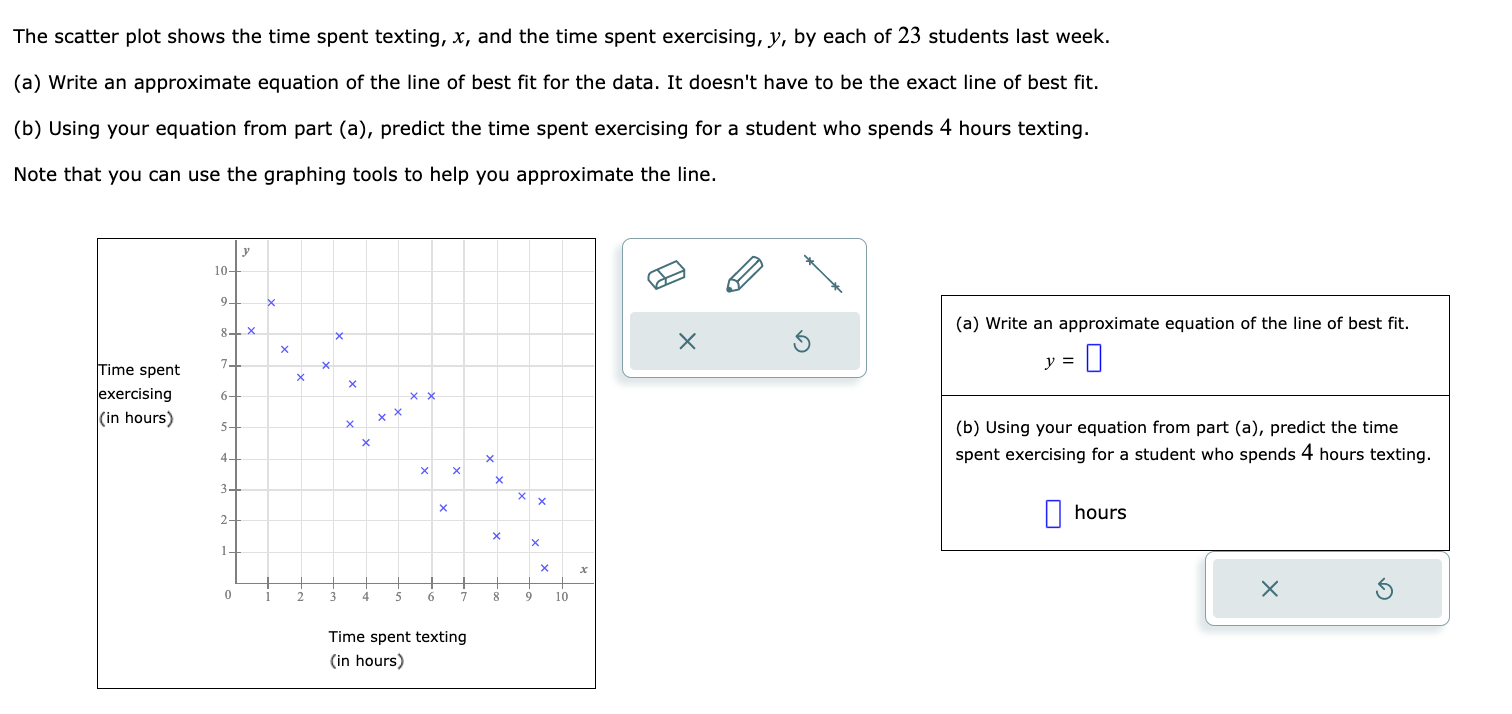Click the redo/reset arrow near the answer panel
1512x714 pixels.
(x=1386, y=589)
